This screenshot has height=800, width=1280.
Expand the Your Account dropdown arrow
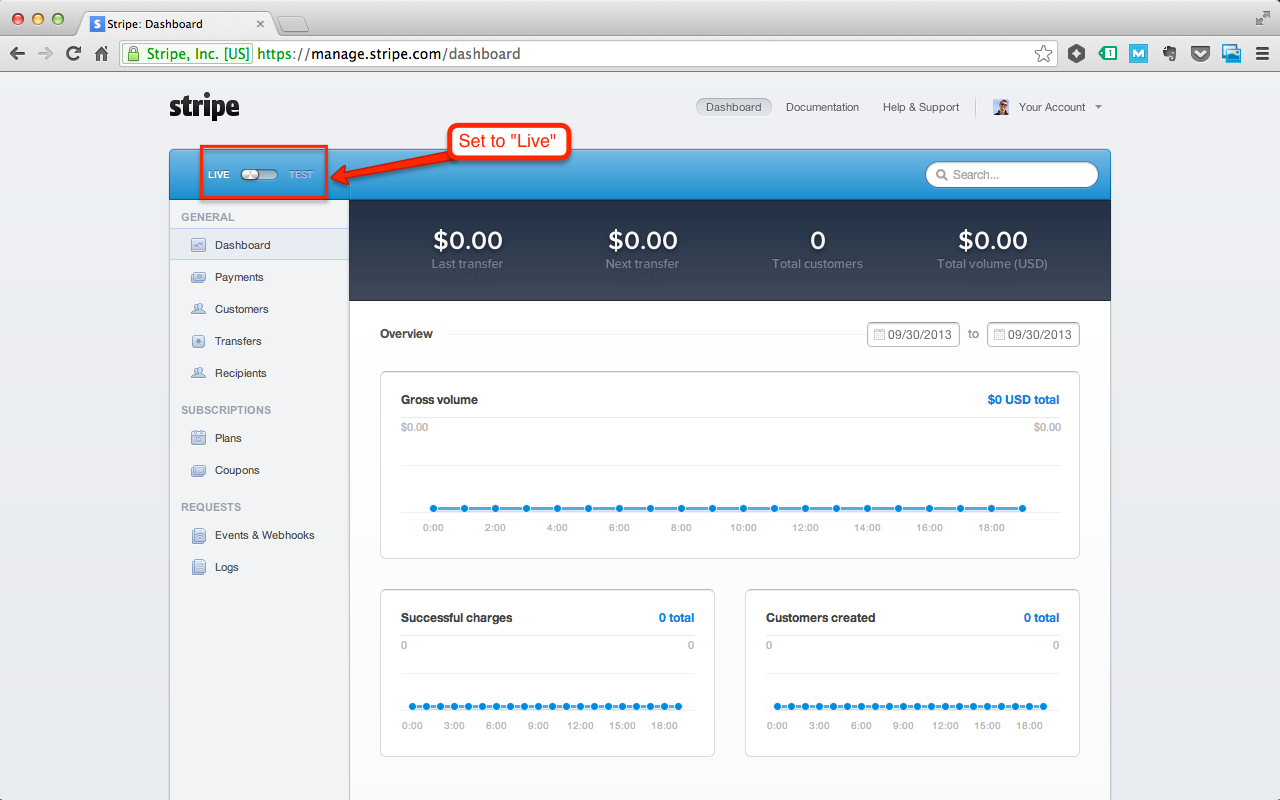(x=1098, y=107)
